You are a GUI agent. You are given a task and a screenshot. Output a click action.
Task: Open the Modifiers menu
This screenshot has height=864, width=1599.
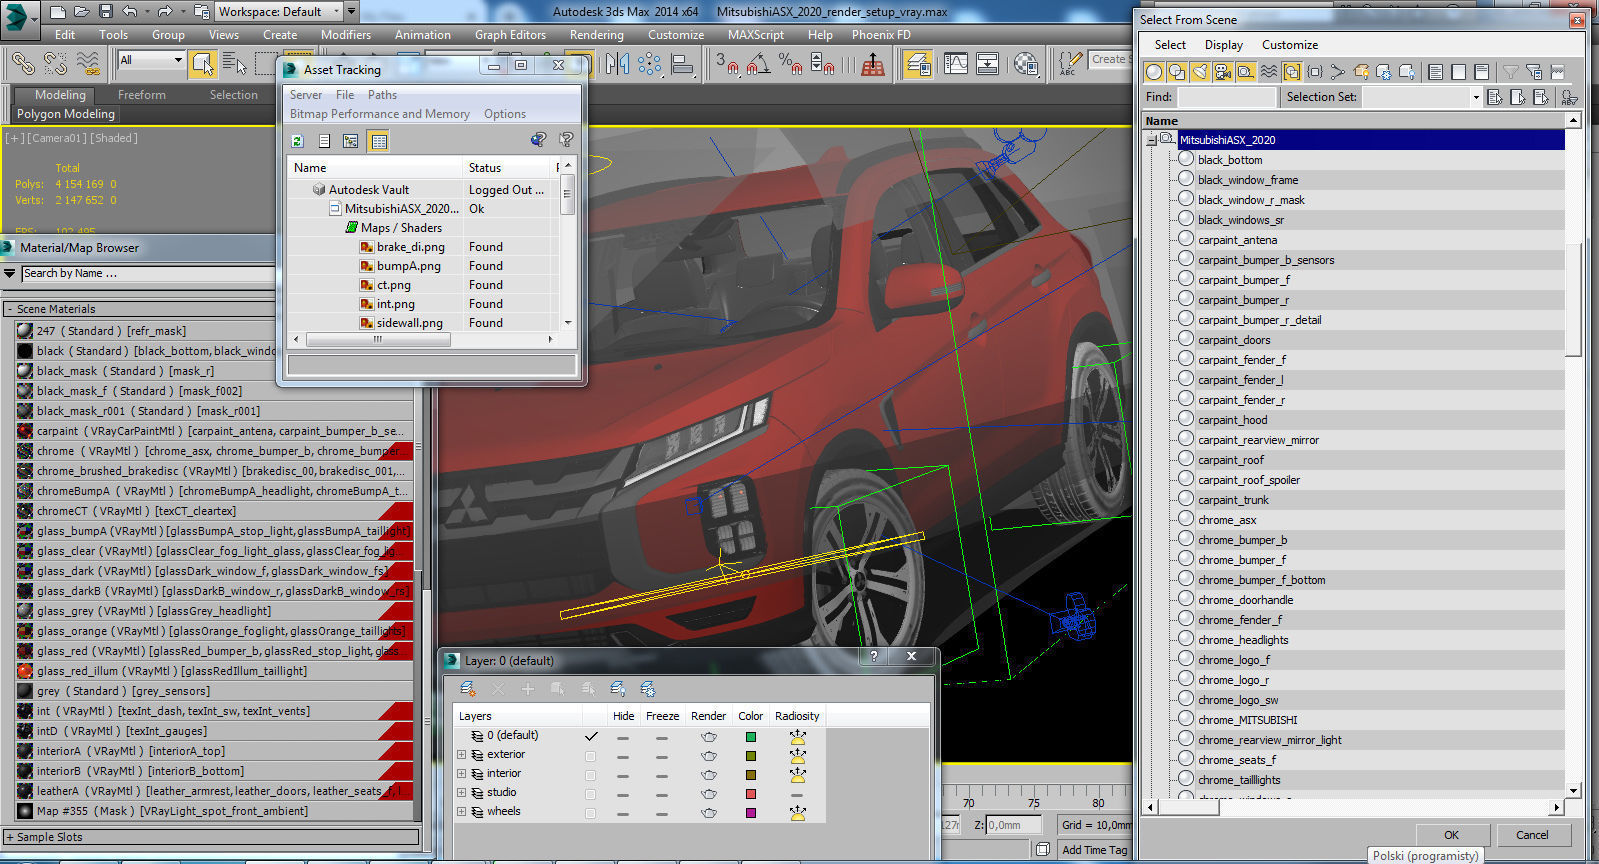pyautogui.click(x=346, y=34)
